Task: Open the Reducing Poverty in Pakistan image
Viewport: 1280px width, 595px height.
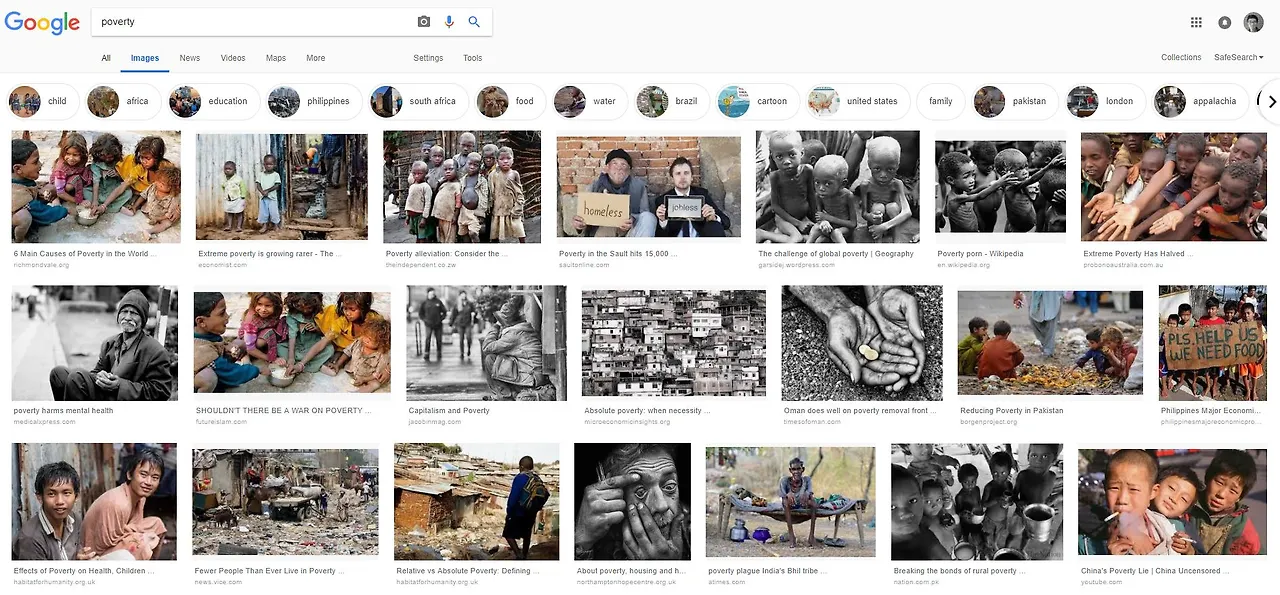Action: coord(1050,343)
